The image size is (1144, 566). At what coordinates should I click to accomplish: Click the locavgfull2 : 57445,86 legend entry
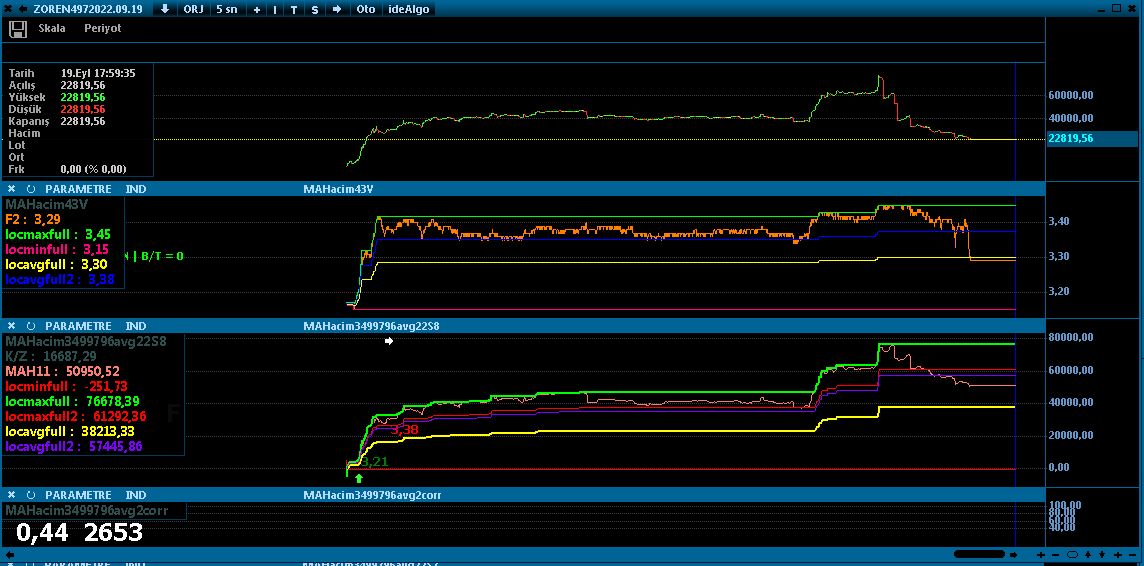click(74, 446)
